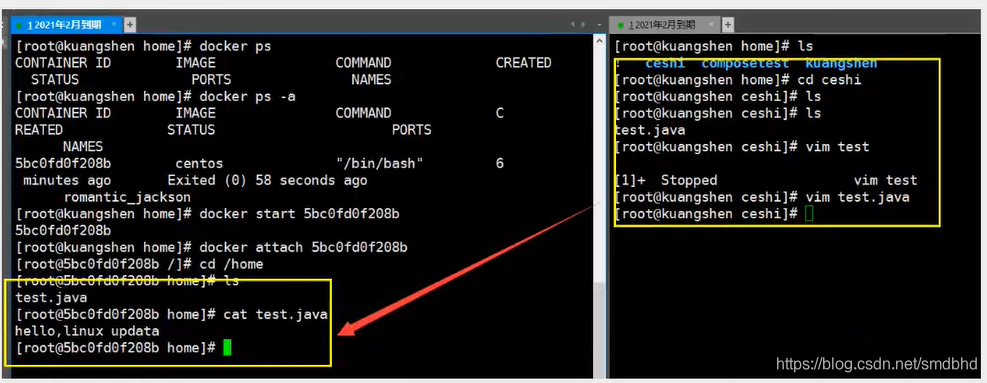Open a new tab with left pane's plus button
The height and width of the screenshot is (383, 987).
point(130,25)
